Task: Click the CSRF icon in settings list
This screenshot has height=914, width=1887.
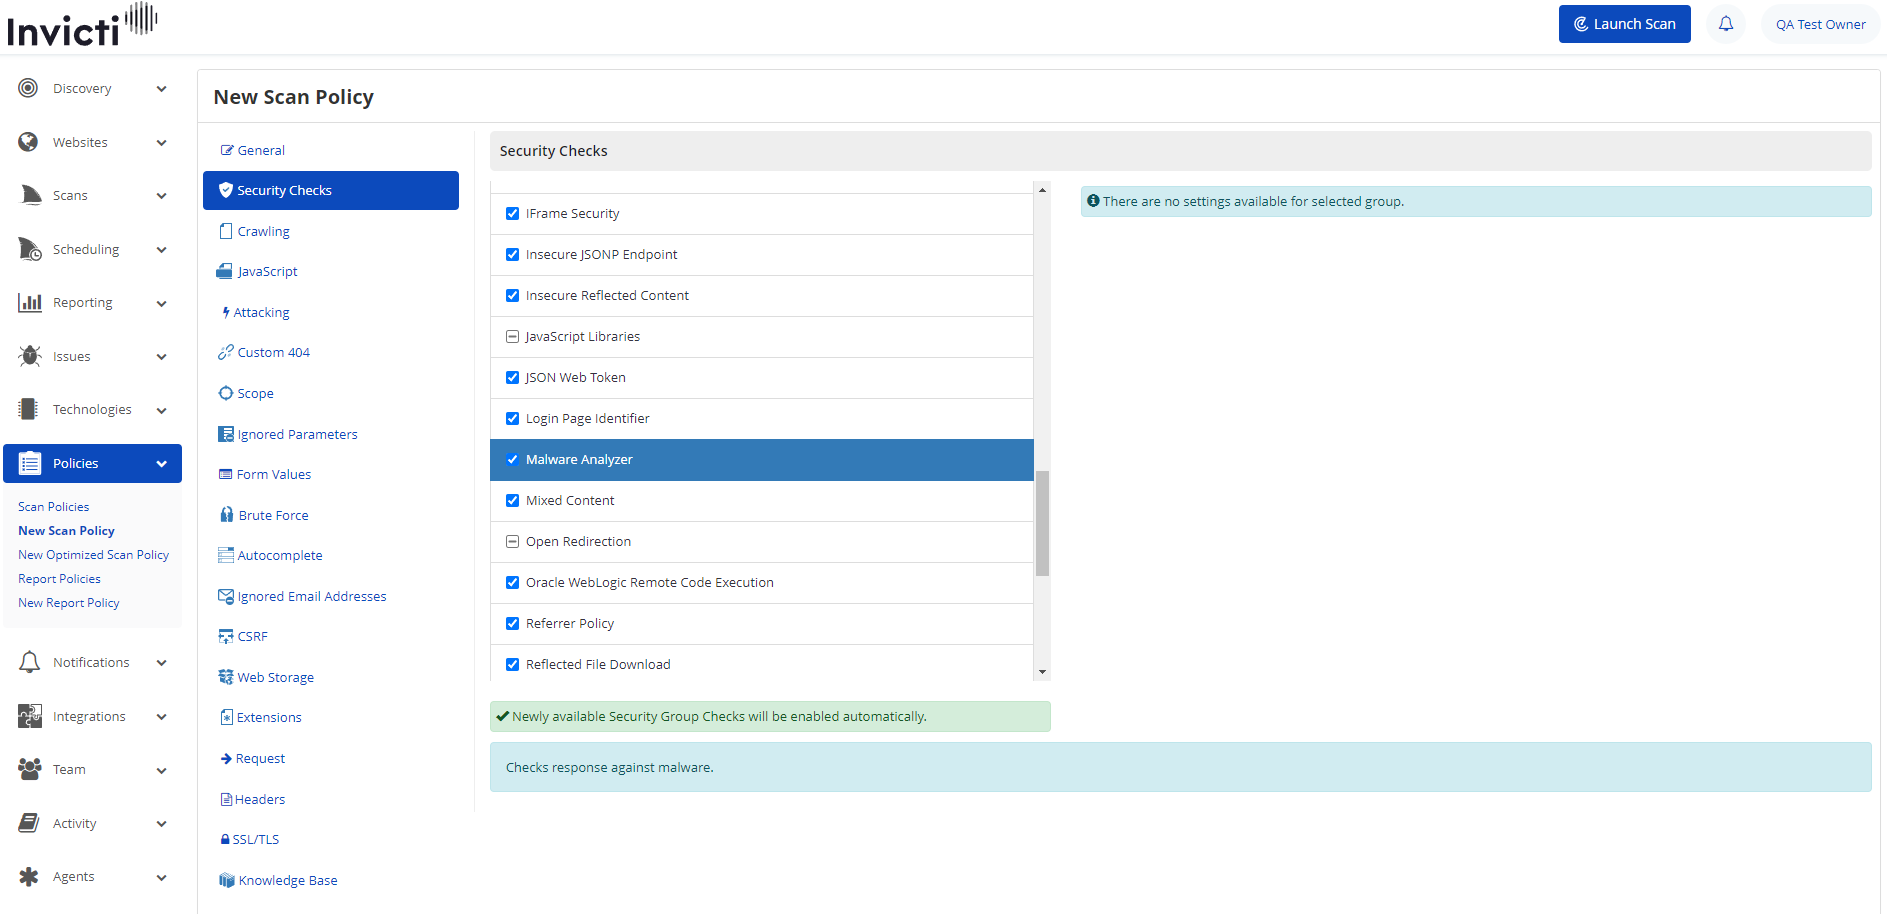Action: click(226, 636)
